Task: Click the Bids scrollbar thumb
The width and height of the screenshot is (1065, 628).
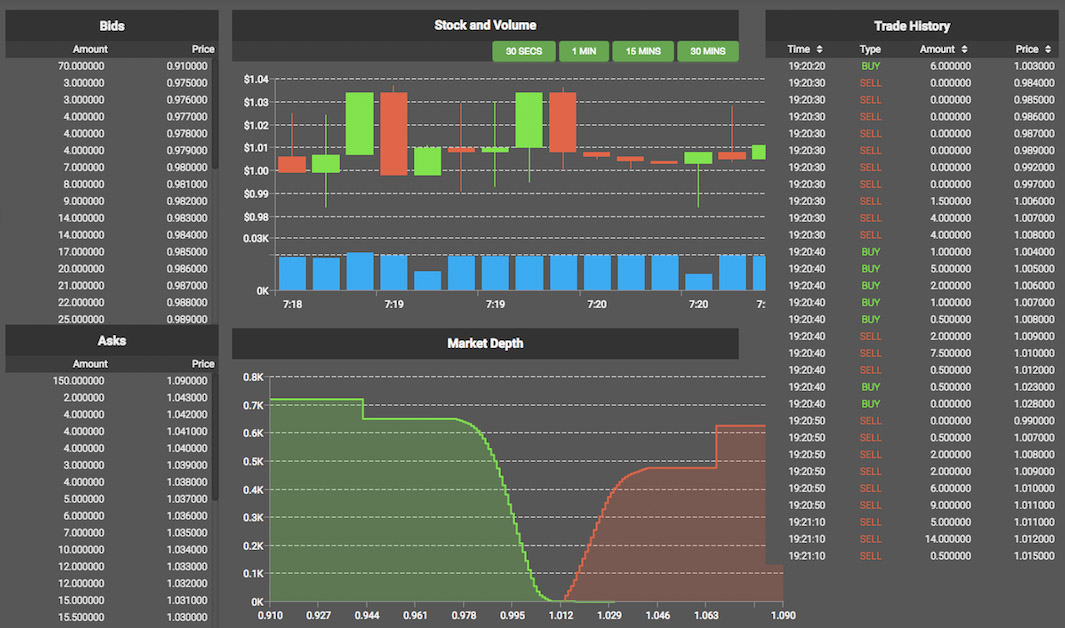Action: [215, 113]
